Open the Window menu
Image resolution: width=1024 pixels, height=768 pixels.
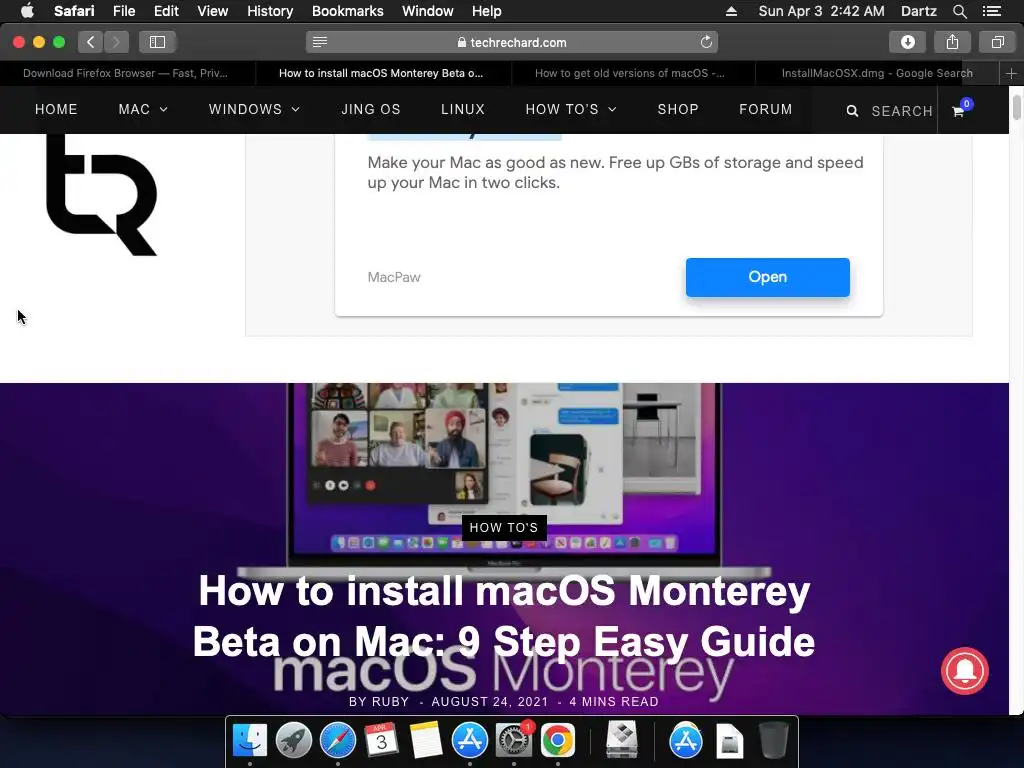427,11
